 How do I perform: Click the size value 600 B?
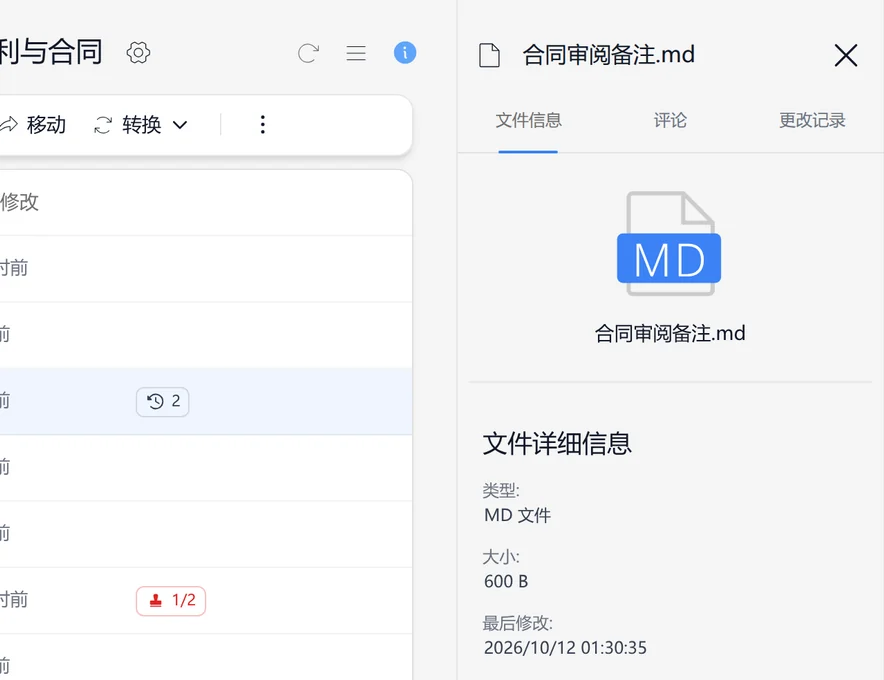(x=506, y=581)
